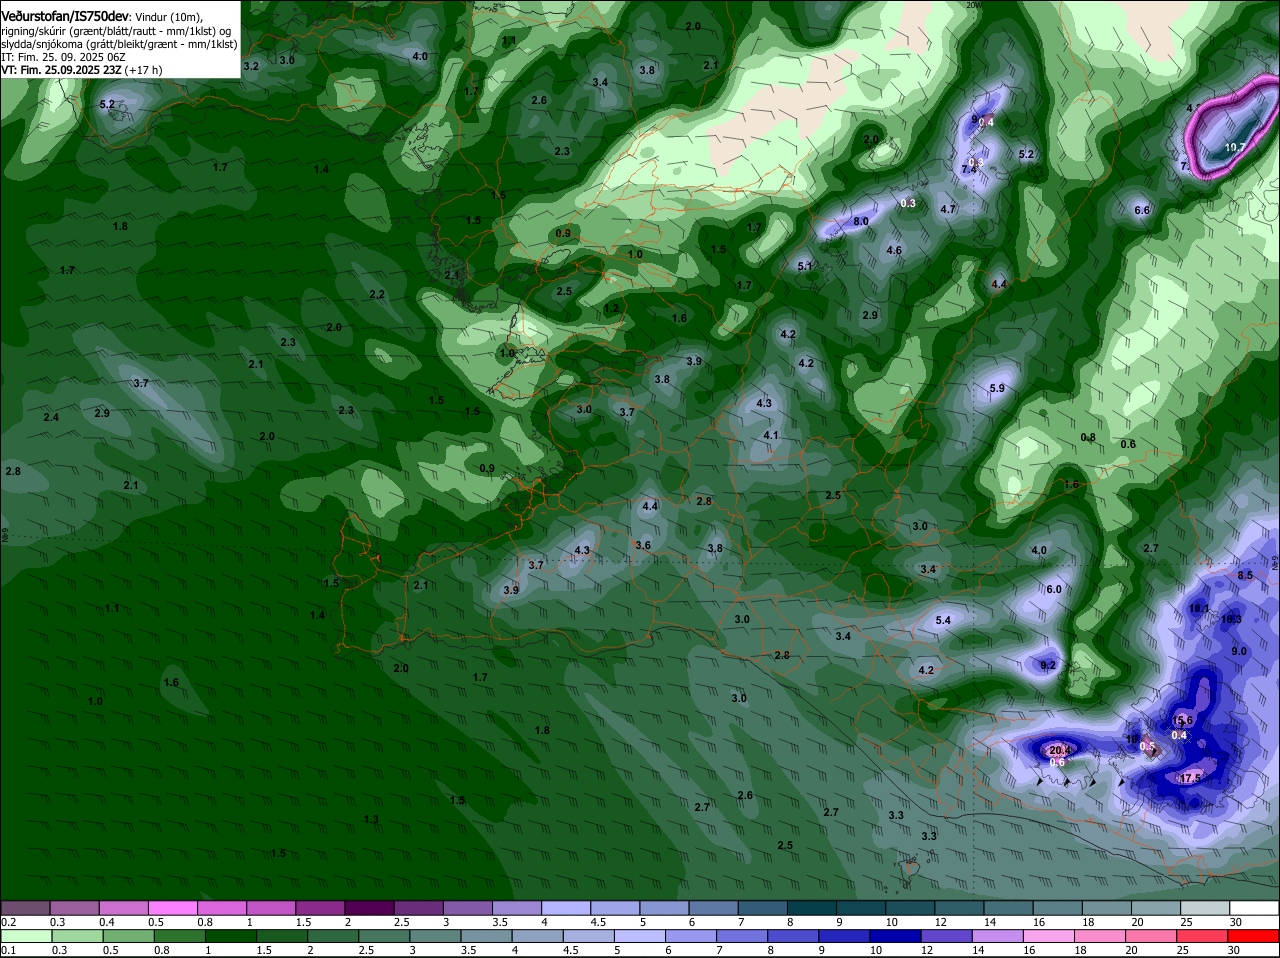Click the periwinkle 6 swatch in lower legend row
This screenshot has width=1280, height=958.
(x=693, y=936)
